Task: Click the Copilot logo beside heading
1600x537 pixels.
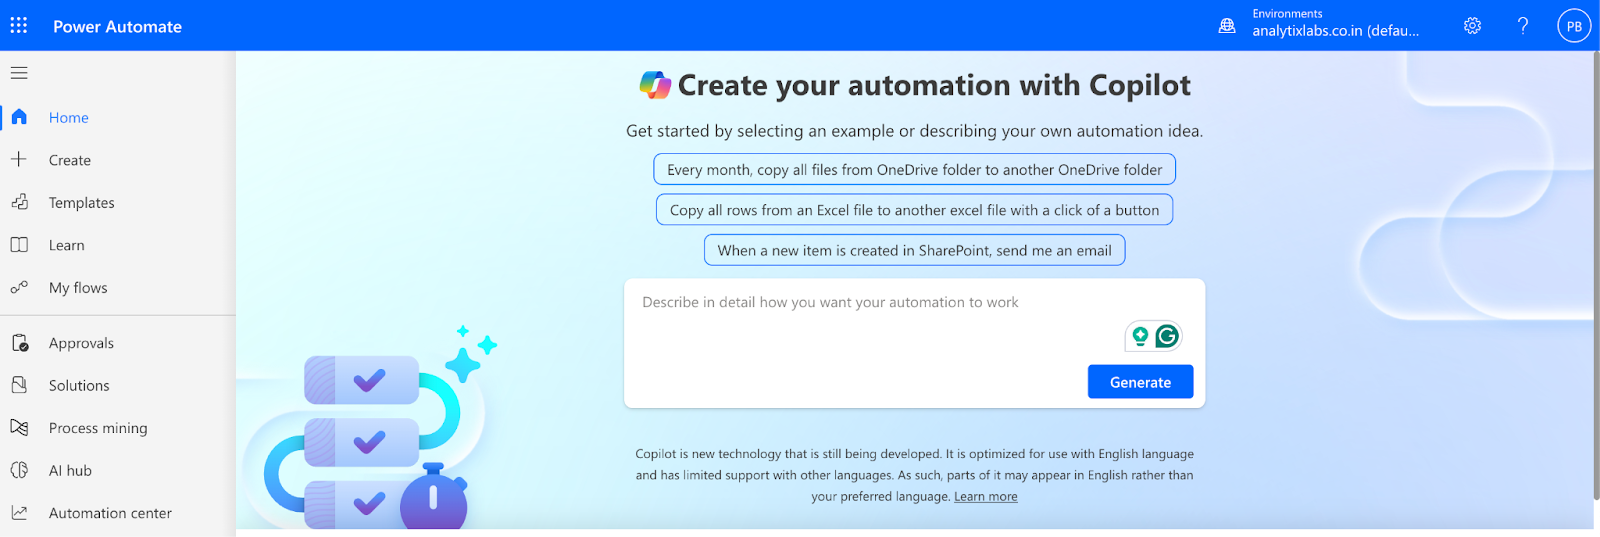Action: tap(655, 85)
